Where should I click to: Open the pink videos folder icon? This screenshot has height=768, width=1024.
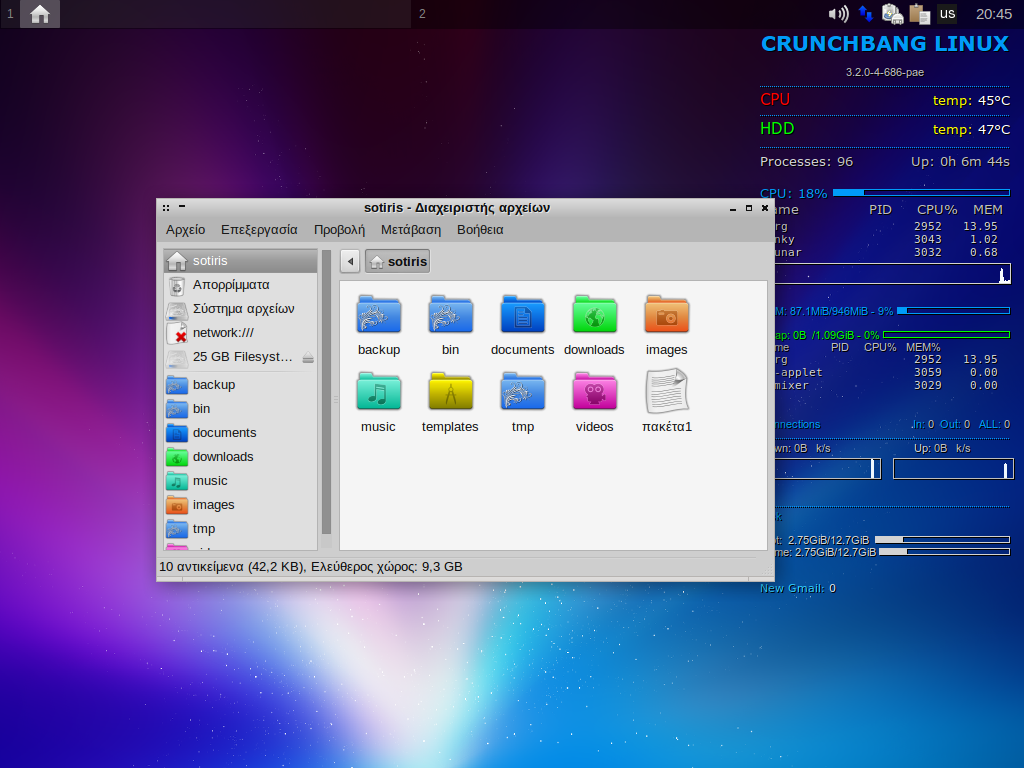[594, 392]
